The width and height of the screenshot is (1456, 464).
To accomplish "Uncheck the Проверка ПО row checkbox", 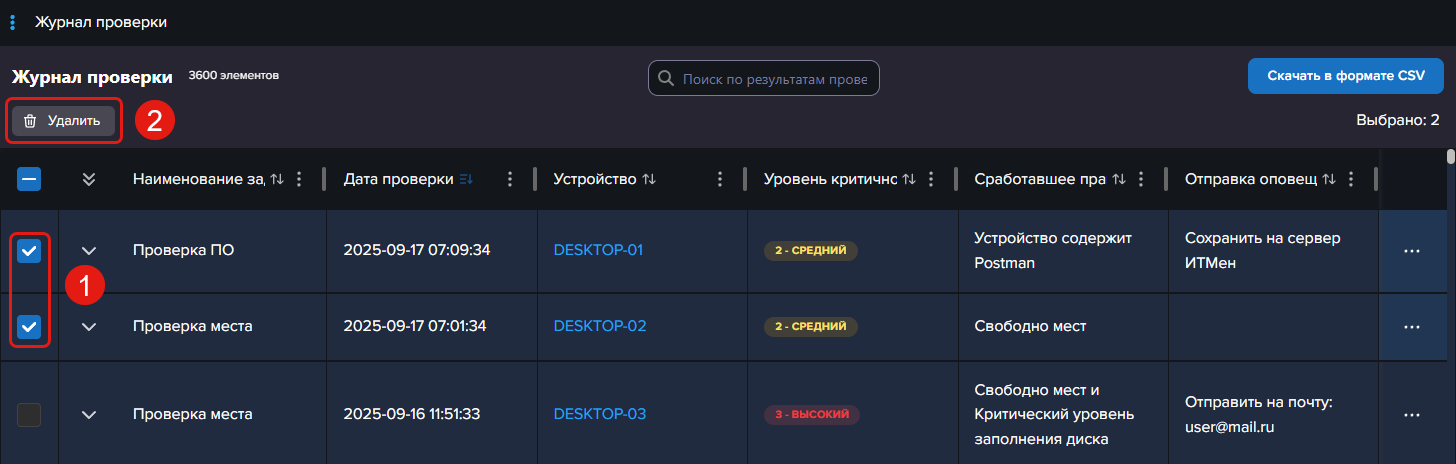I will (29, 251).
